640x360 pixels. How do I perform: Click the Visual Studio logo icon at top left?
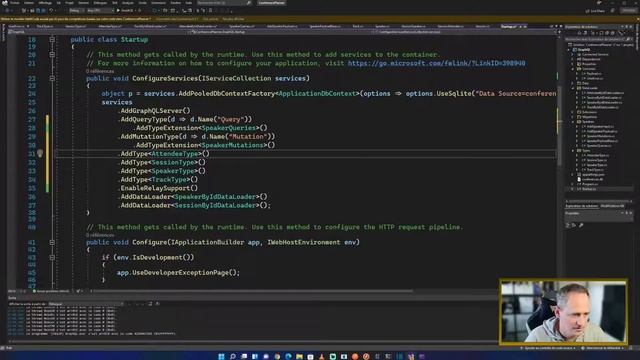click(4, 3)
